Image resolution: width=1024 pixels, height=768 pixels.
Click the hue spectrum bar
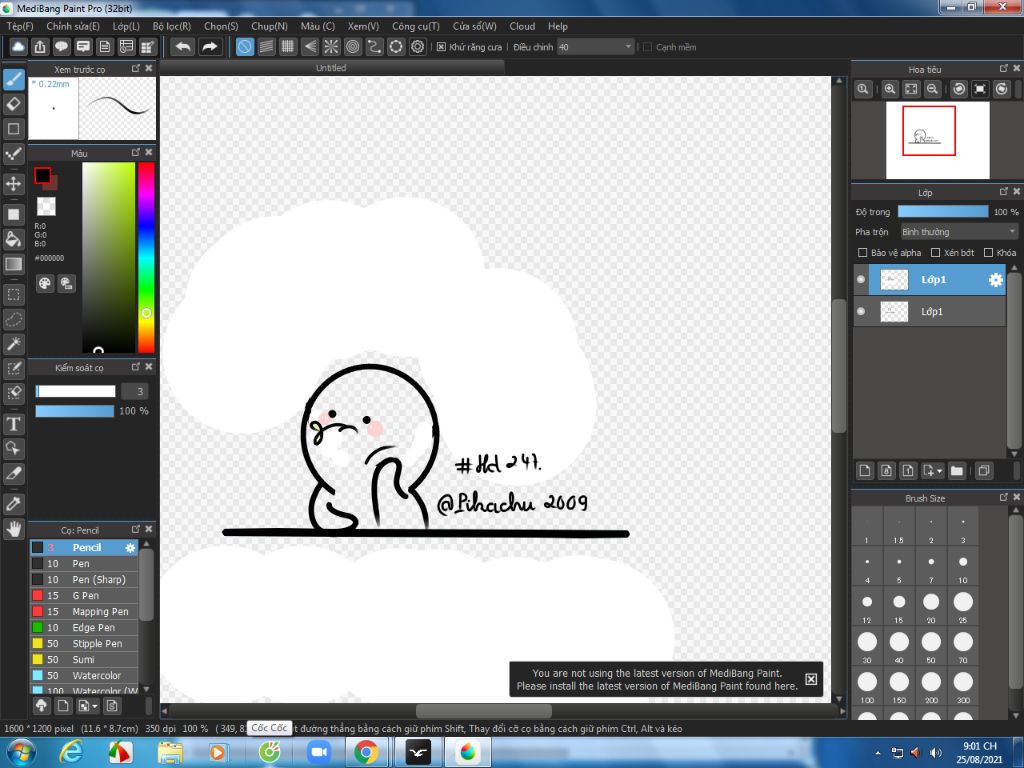point(146,257)
